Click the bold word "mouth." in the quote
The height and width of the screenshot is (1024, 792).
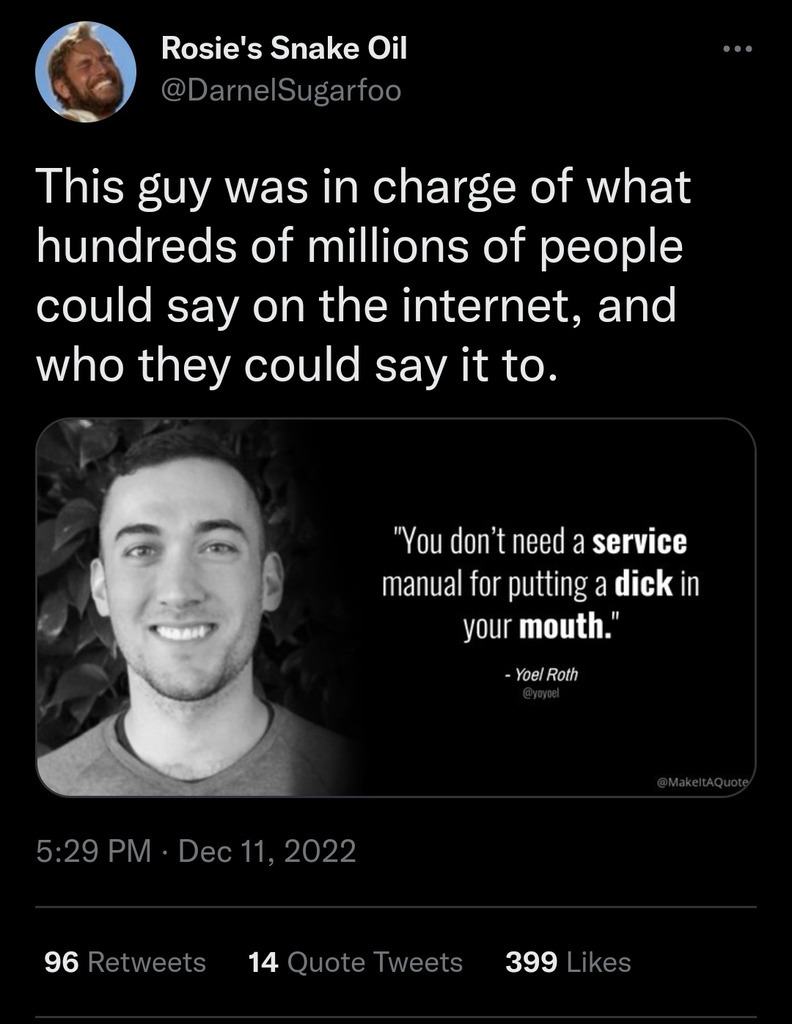tap(566, 628)
